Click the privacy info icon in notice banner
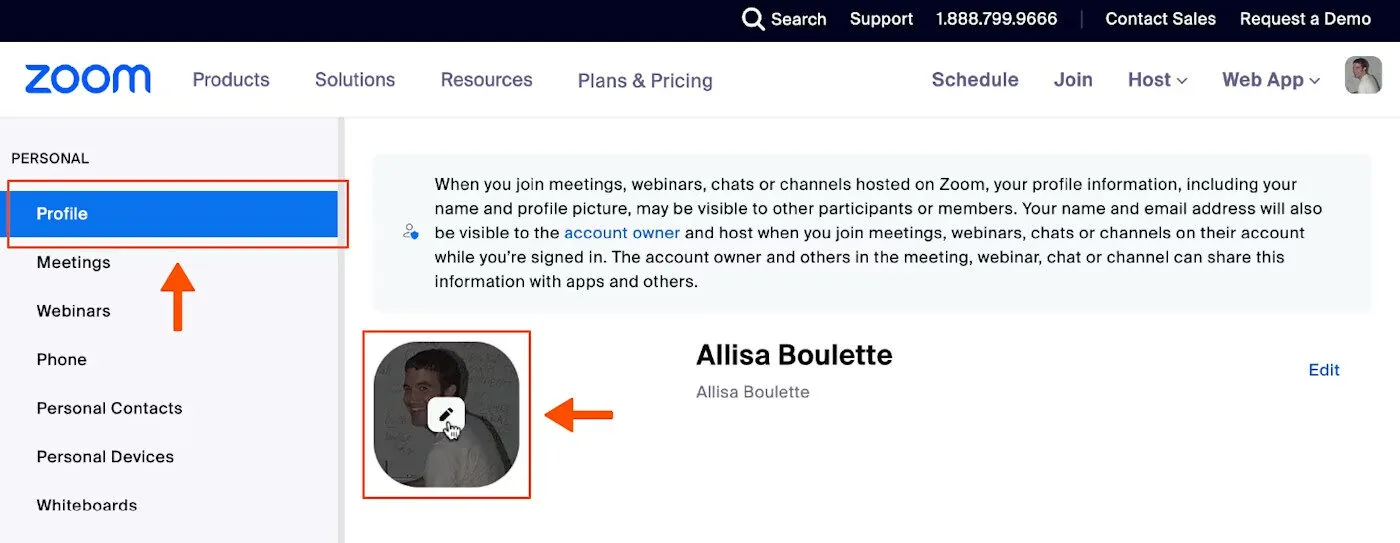Image resolution: width=1400 pixels, height=543 pixels. pyautogui.click(x=411, y=232)
